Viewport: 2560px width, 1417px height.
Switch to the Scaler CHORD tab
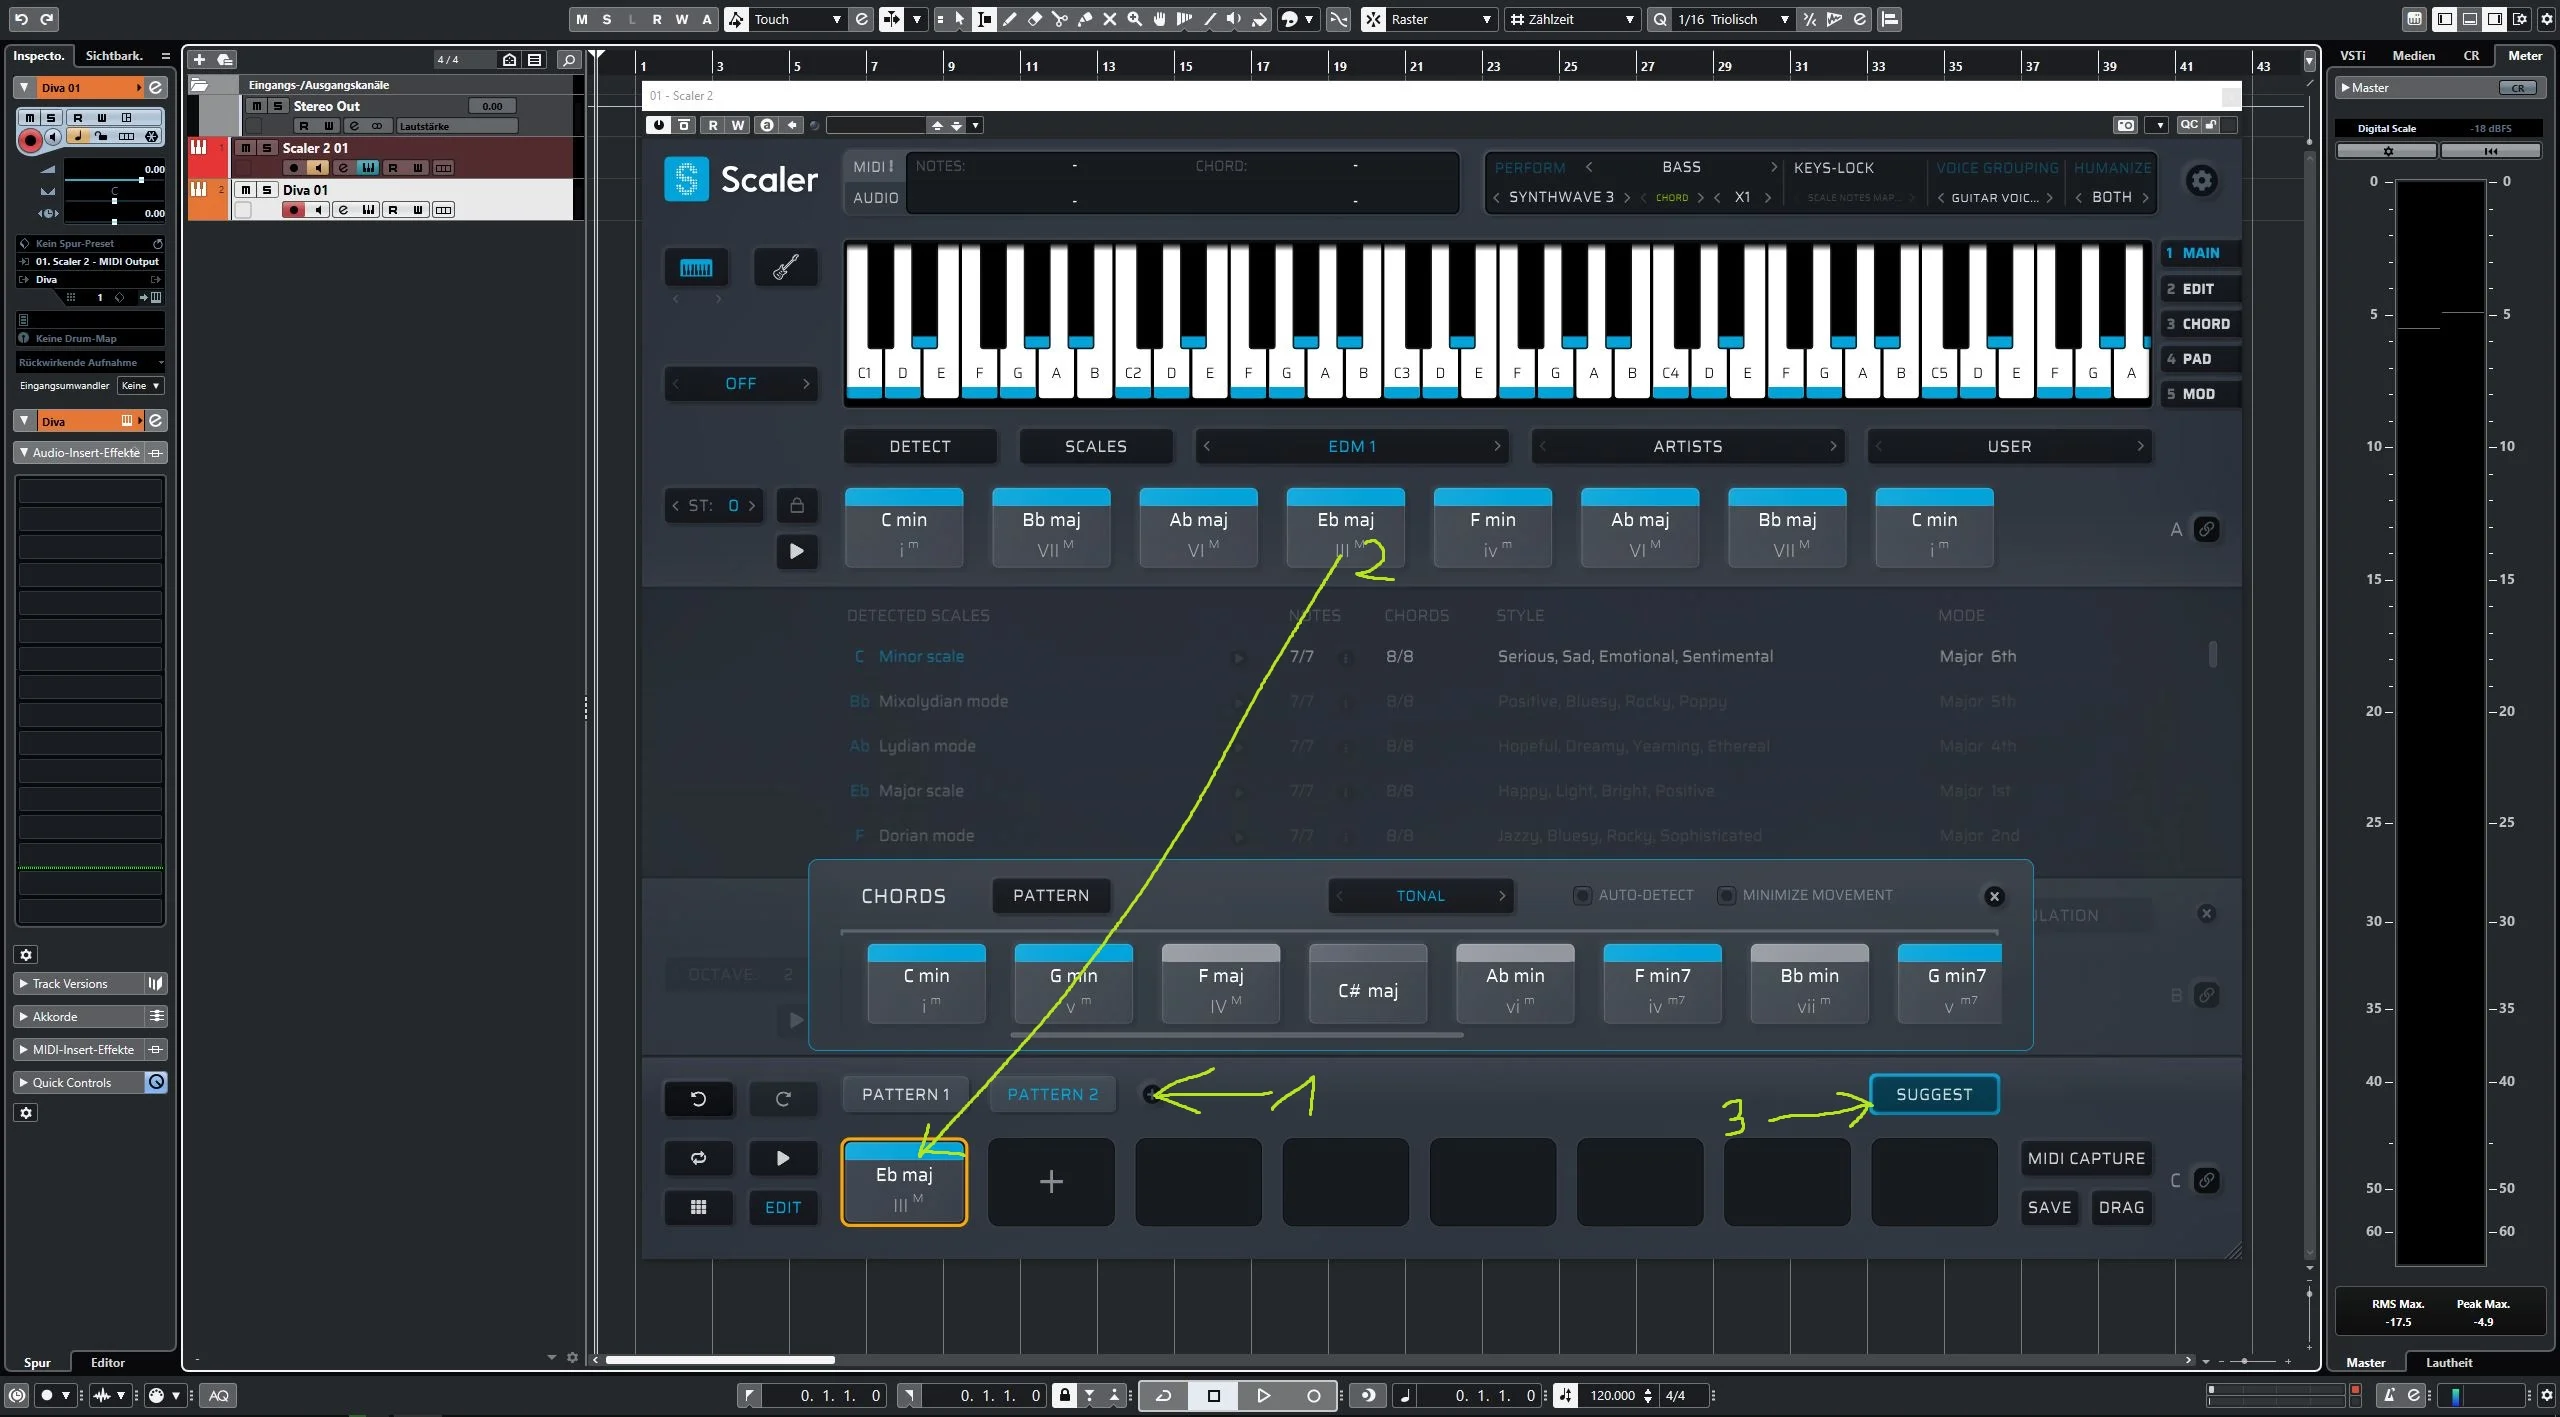click(2198, 324)
